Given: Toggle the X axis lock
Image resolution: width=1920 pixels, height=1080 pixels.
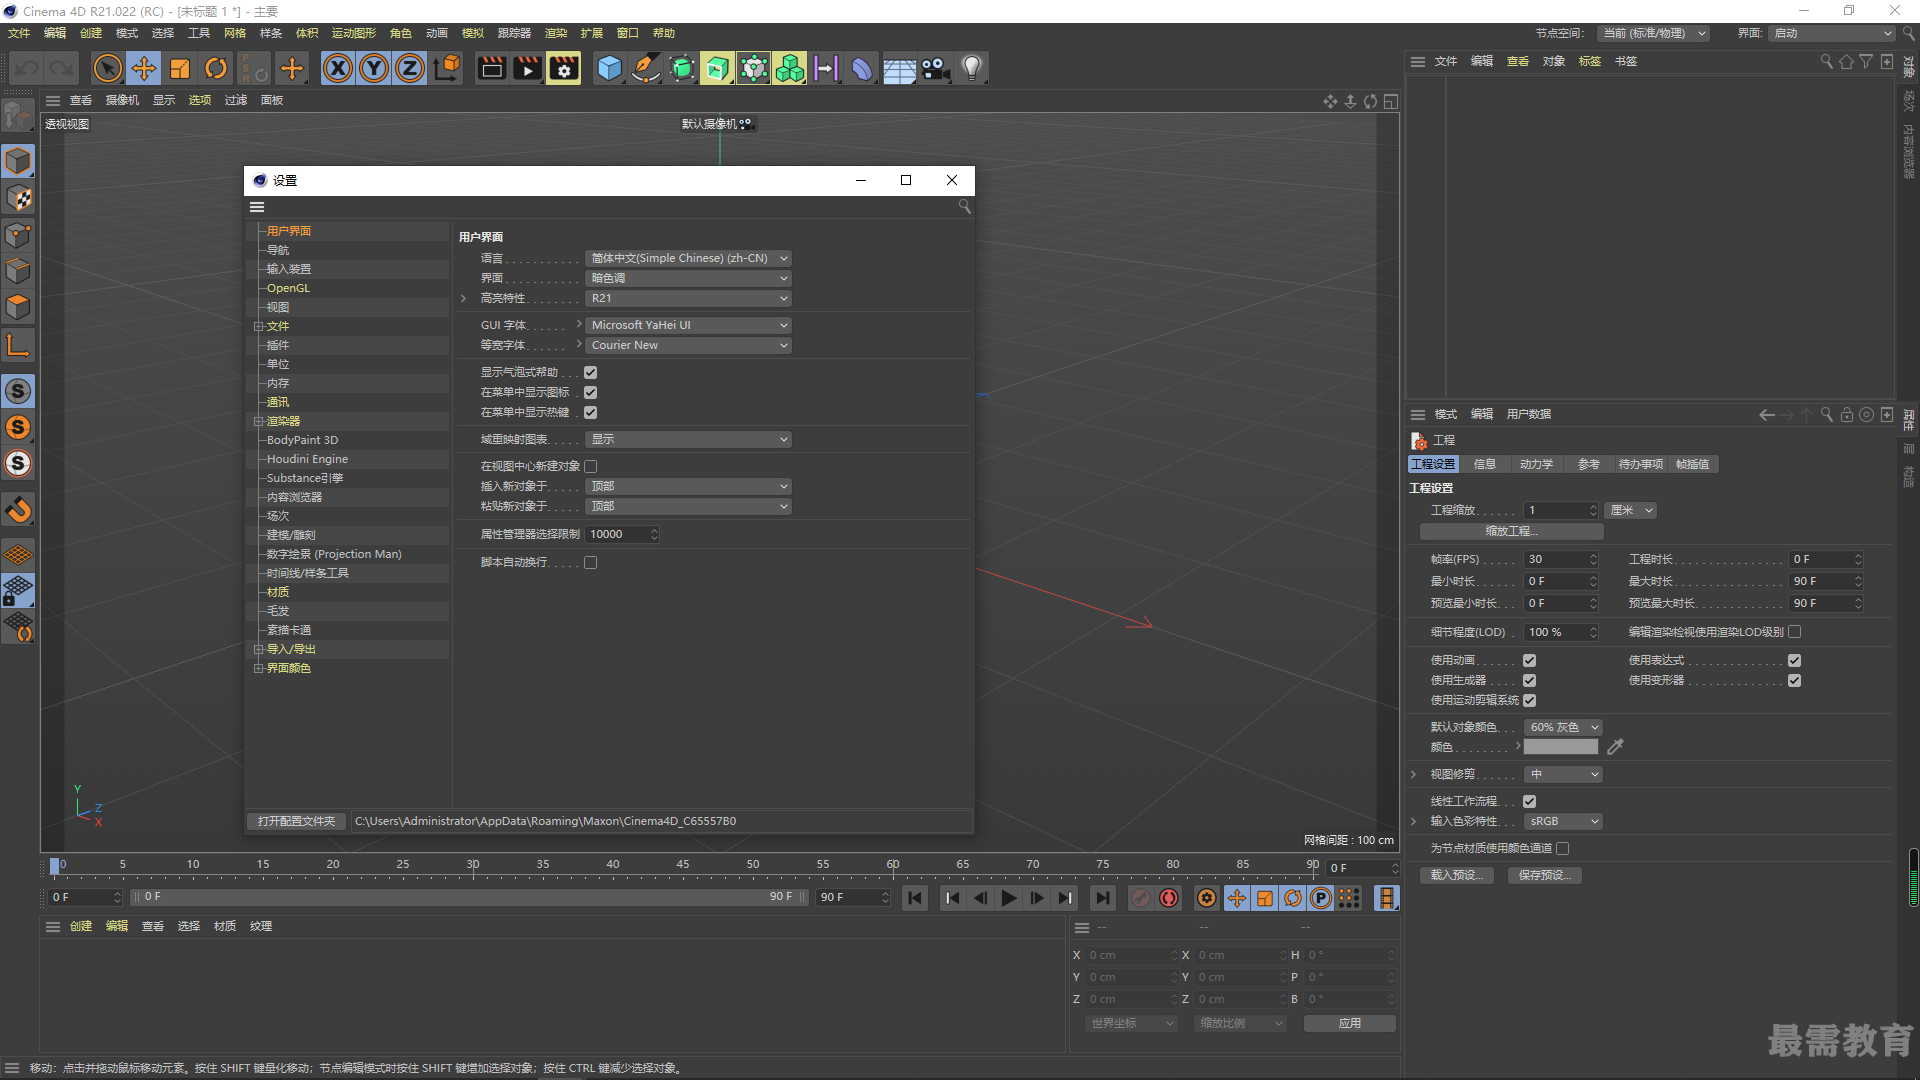Looking at the screenshot, I should 338,68.
